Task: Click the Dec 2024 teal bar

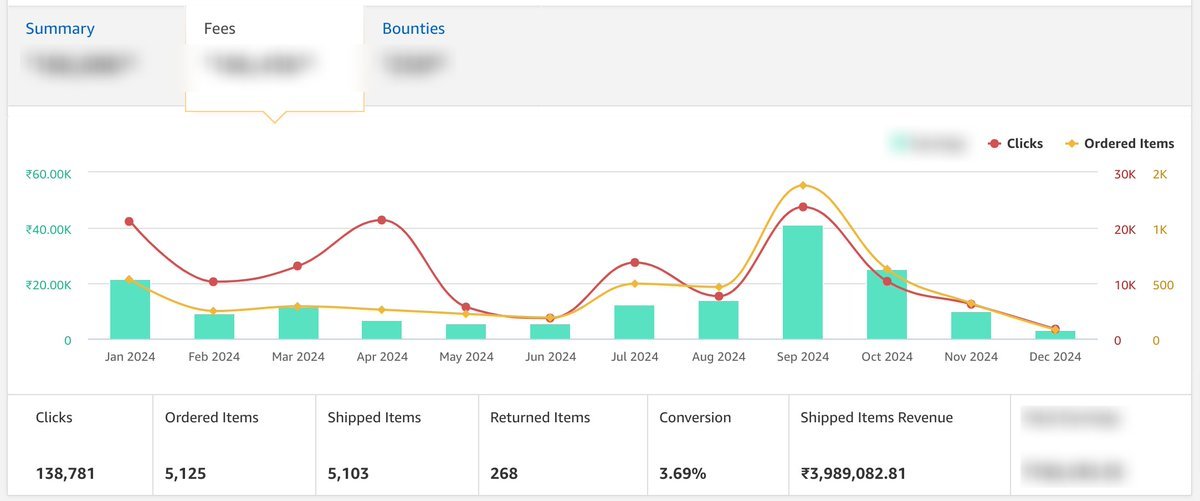Action: (x=1055, y=335)
